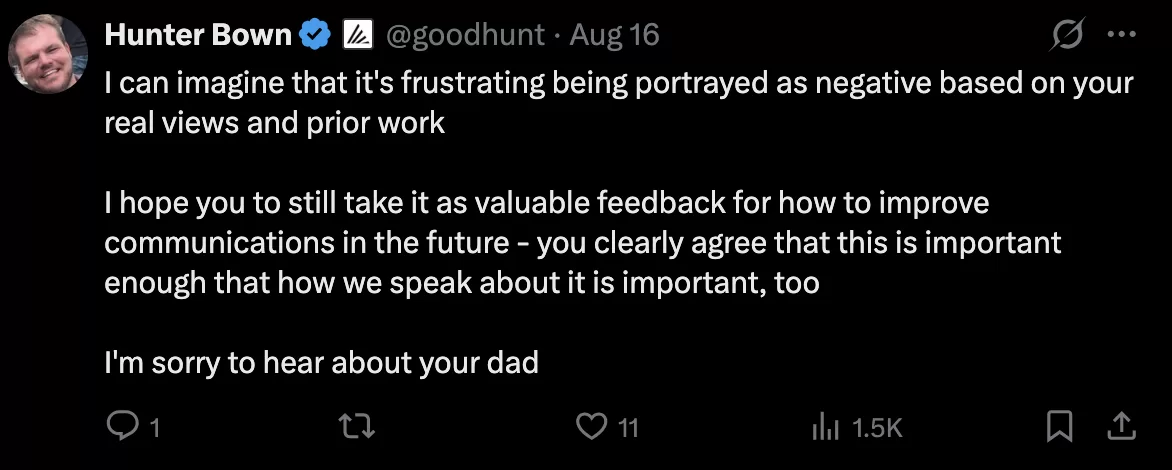Click the view analytics bar-chart icon
This screenshot has height=470, width=1172.
(826, 428)
